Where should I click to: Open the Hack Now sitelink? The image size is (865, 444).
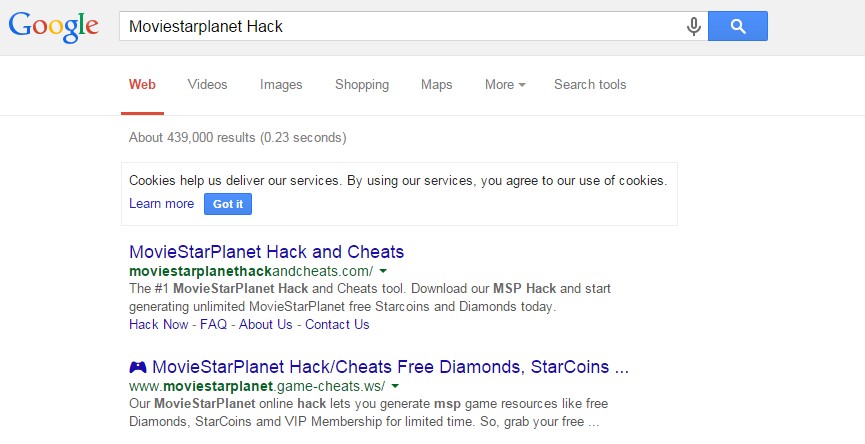click(x=159, y=324)
